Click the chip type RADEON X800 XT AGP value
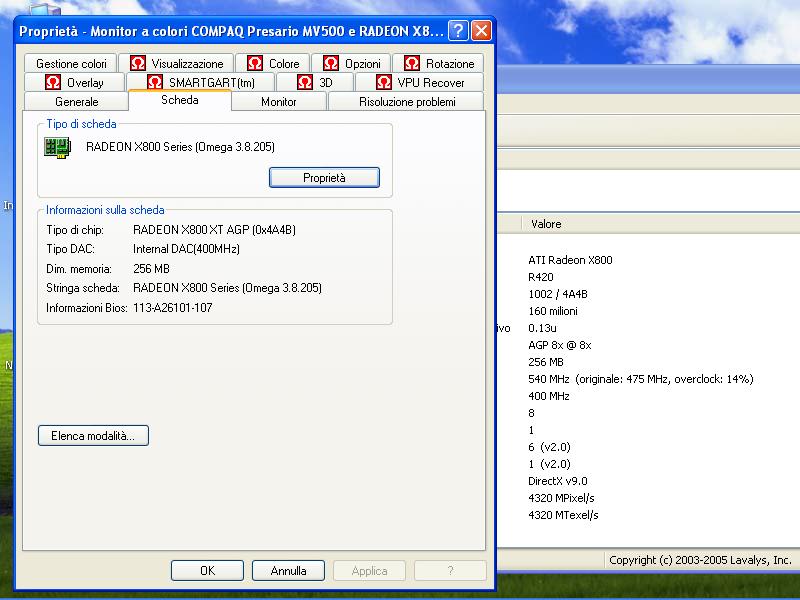Image resolution: width=800 pixels, height=600 pixels. coord(214,230)
